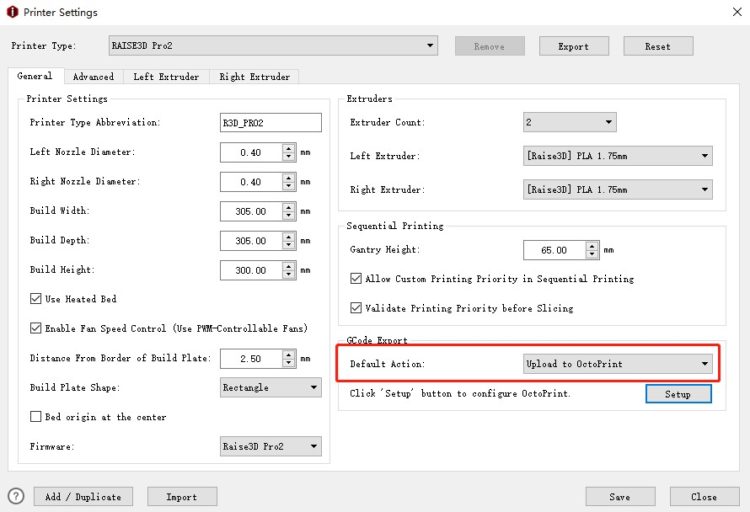Viewport: 750px width, 512px height.
Task: Click the 'Default Action:' label
Action: (387, 364)
